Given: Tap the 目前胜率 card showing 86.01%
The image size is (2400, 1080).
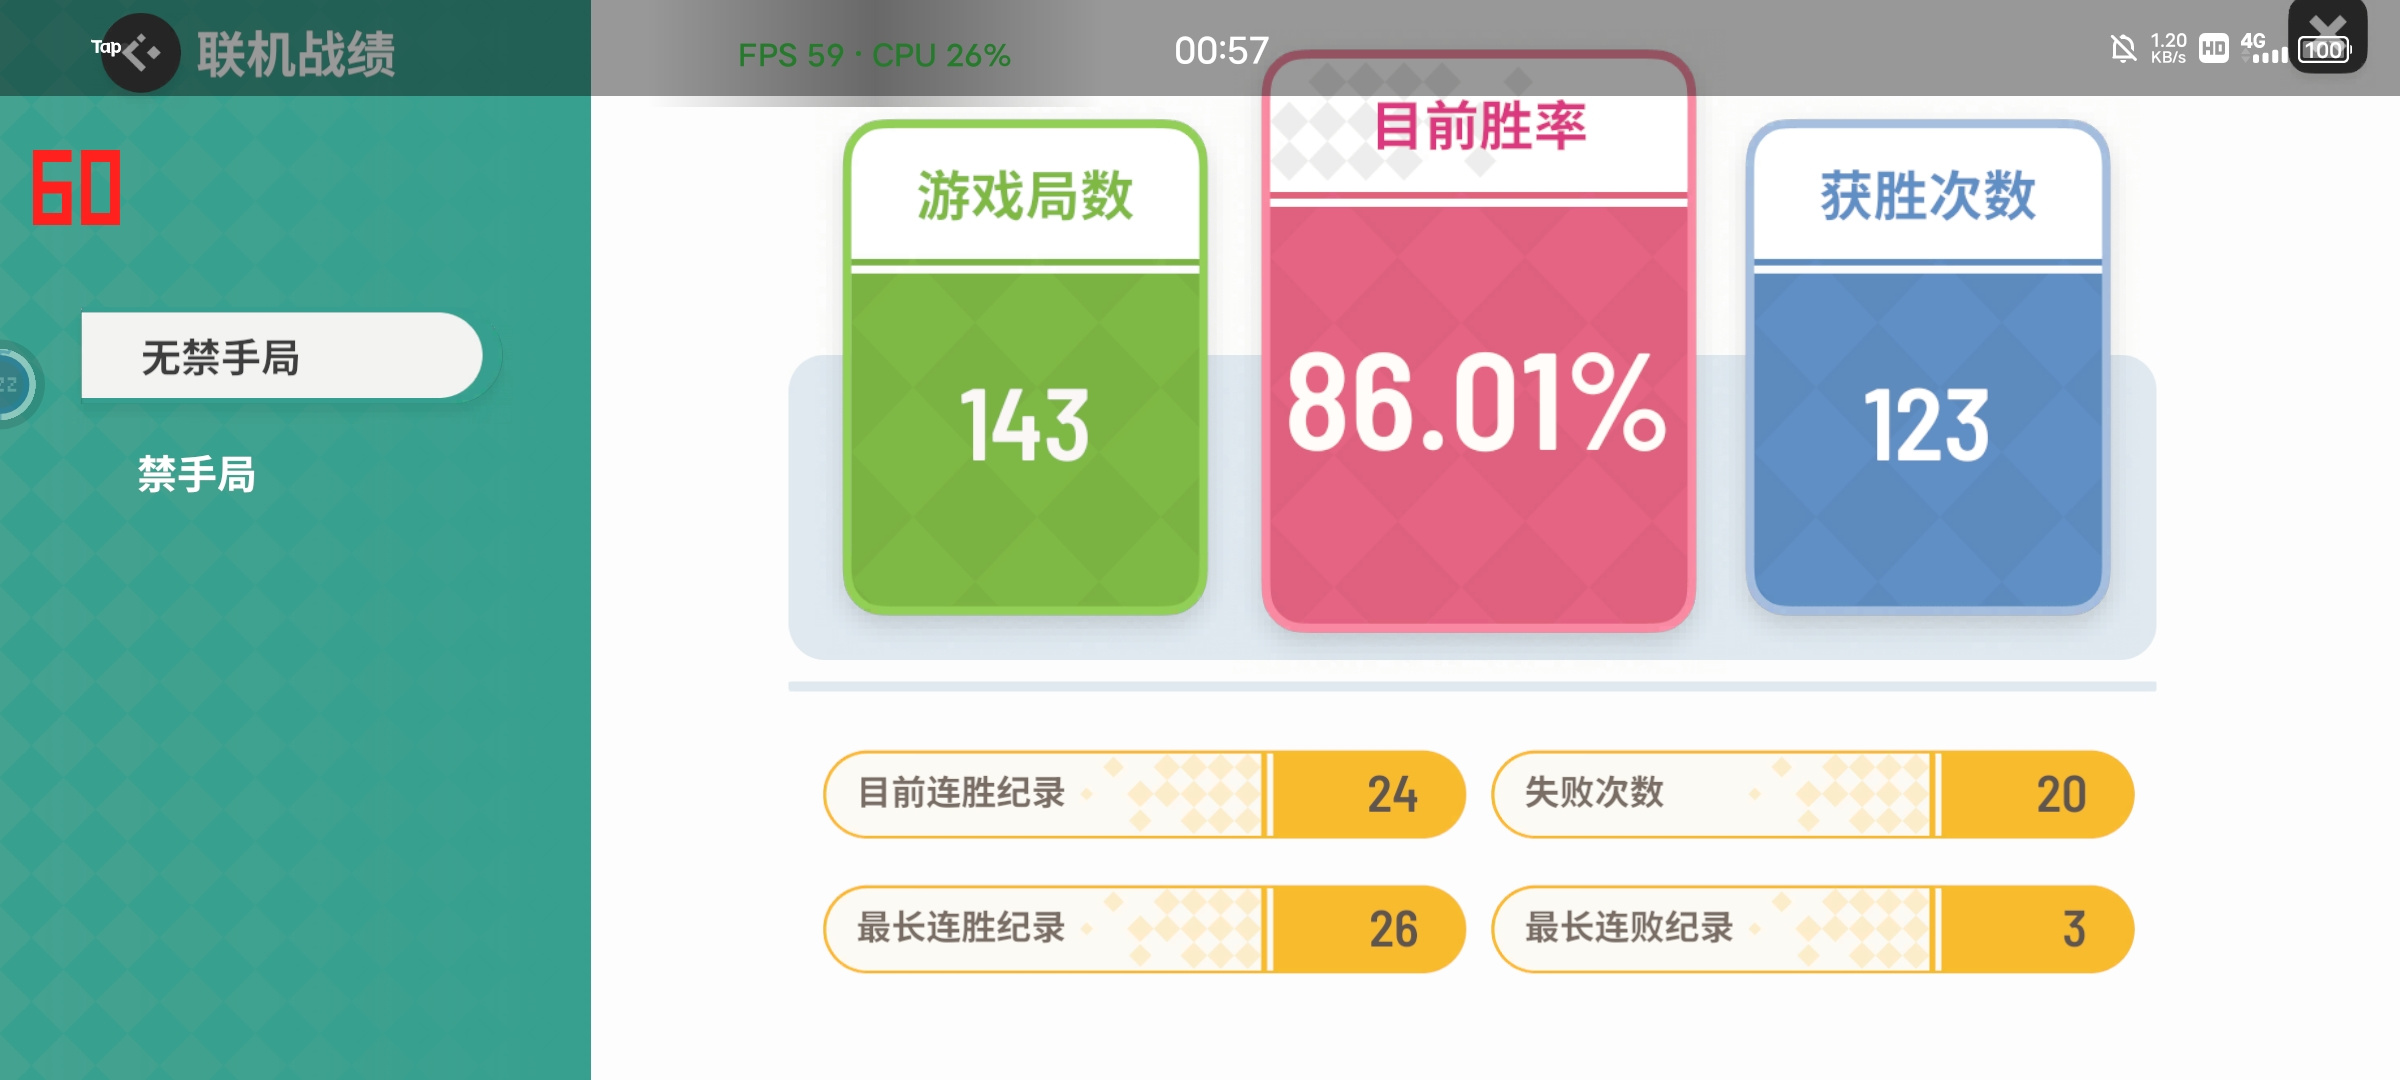Looking at the screenshot, I should (1478, 342).
